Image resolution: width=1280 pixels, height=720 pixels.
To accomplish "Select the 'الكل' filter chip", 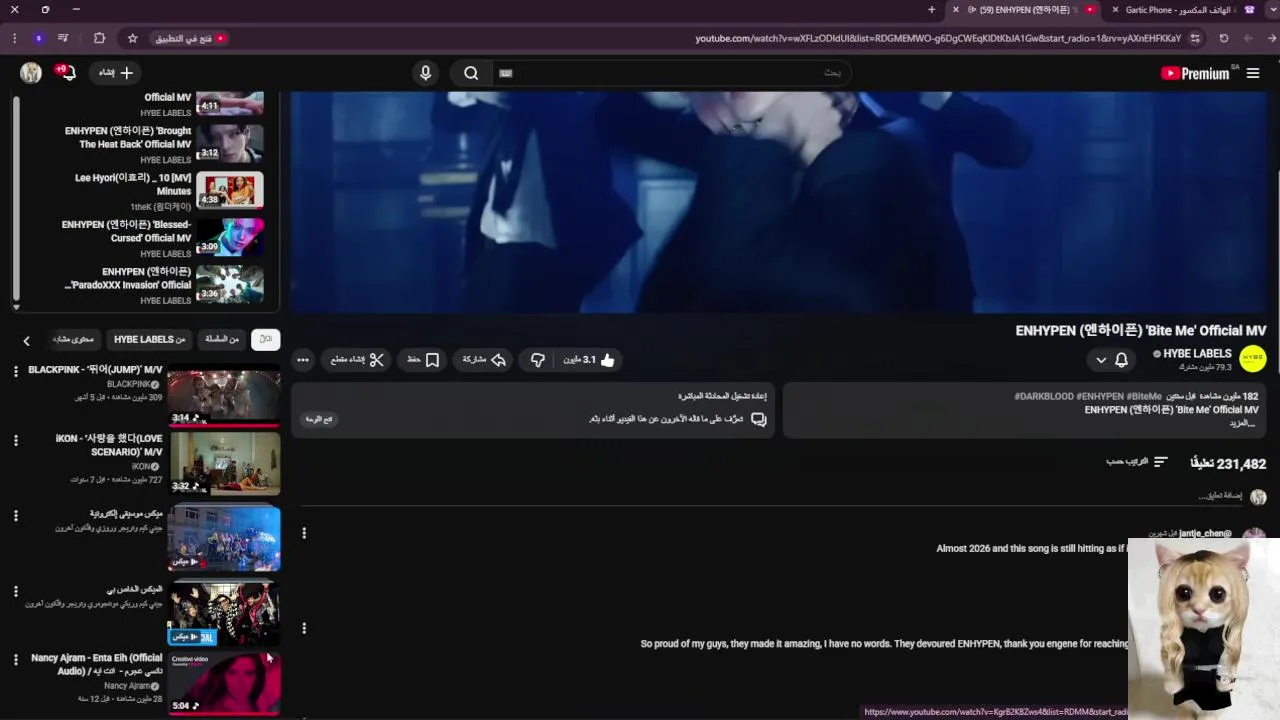I will coord(265,339).
